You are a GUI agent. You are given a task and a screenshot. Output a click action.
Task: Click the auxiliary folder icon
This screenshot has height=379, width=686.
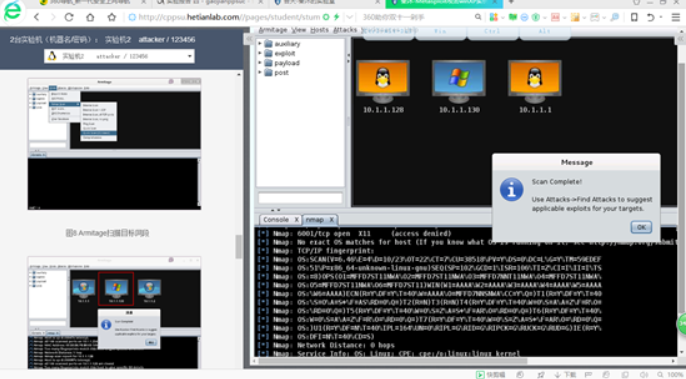coord(269,44)
